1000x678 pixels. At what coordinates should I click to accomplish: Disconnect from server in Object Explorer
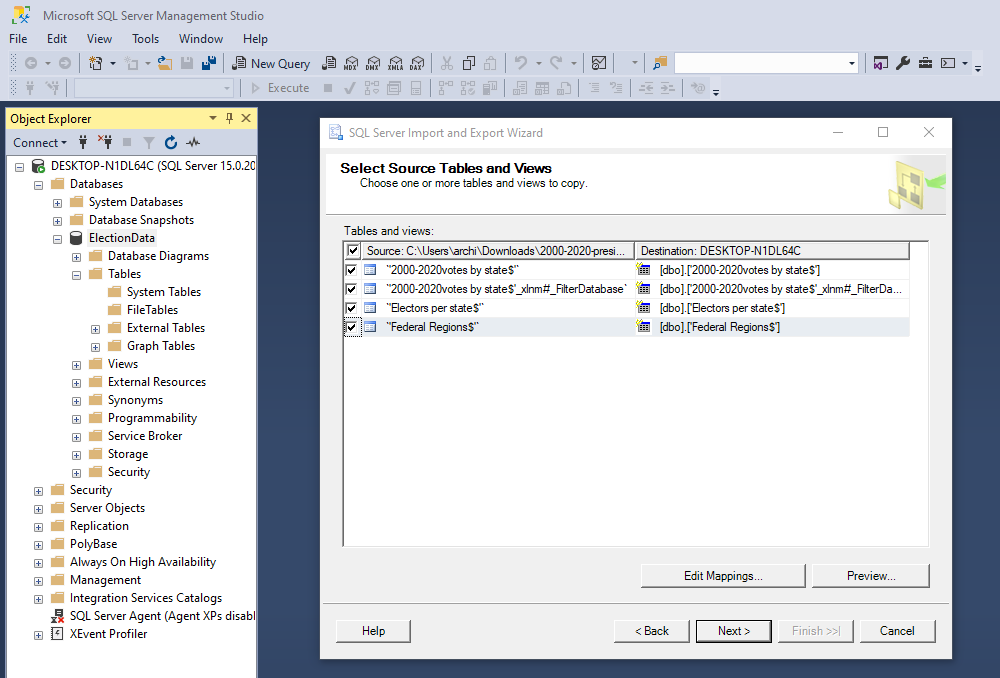click(x=105, y=142)
